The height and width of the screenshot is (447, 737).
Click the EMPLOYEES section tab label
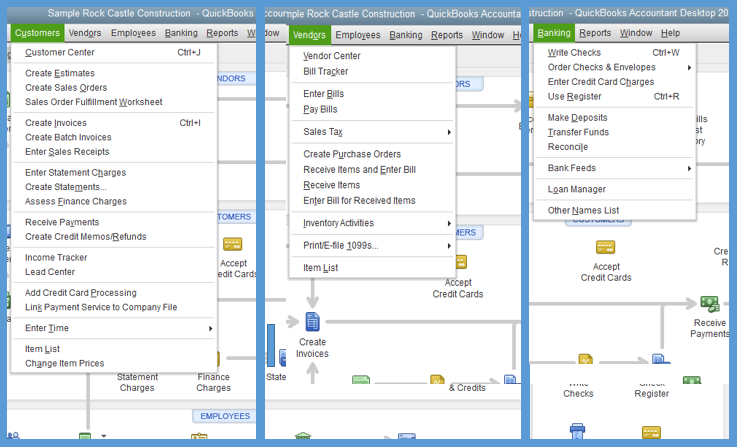(225, 416)
